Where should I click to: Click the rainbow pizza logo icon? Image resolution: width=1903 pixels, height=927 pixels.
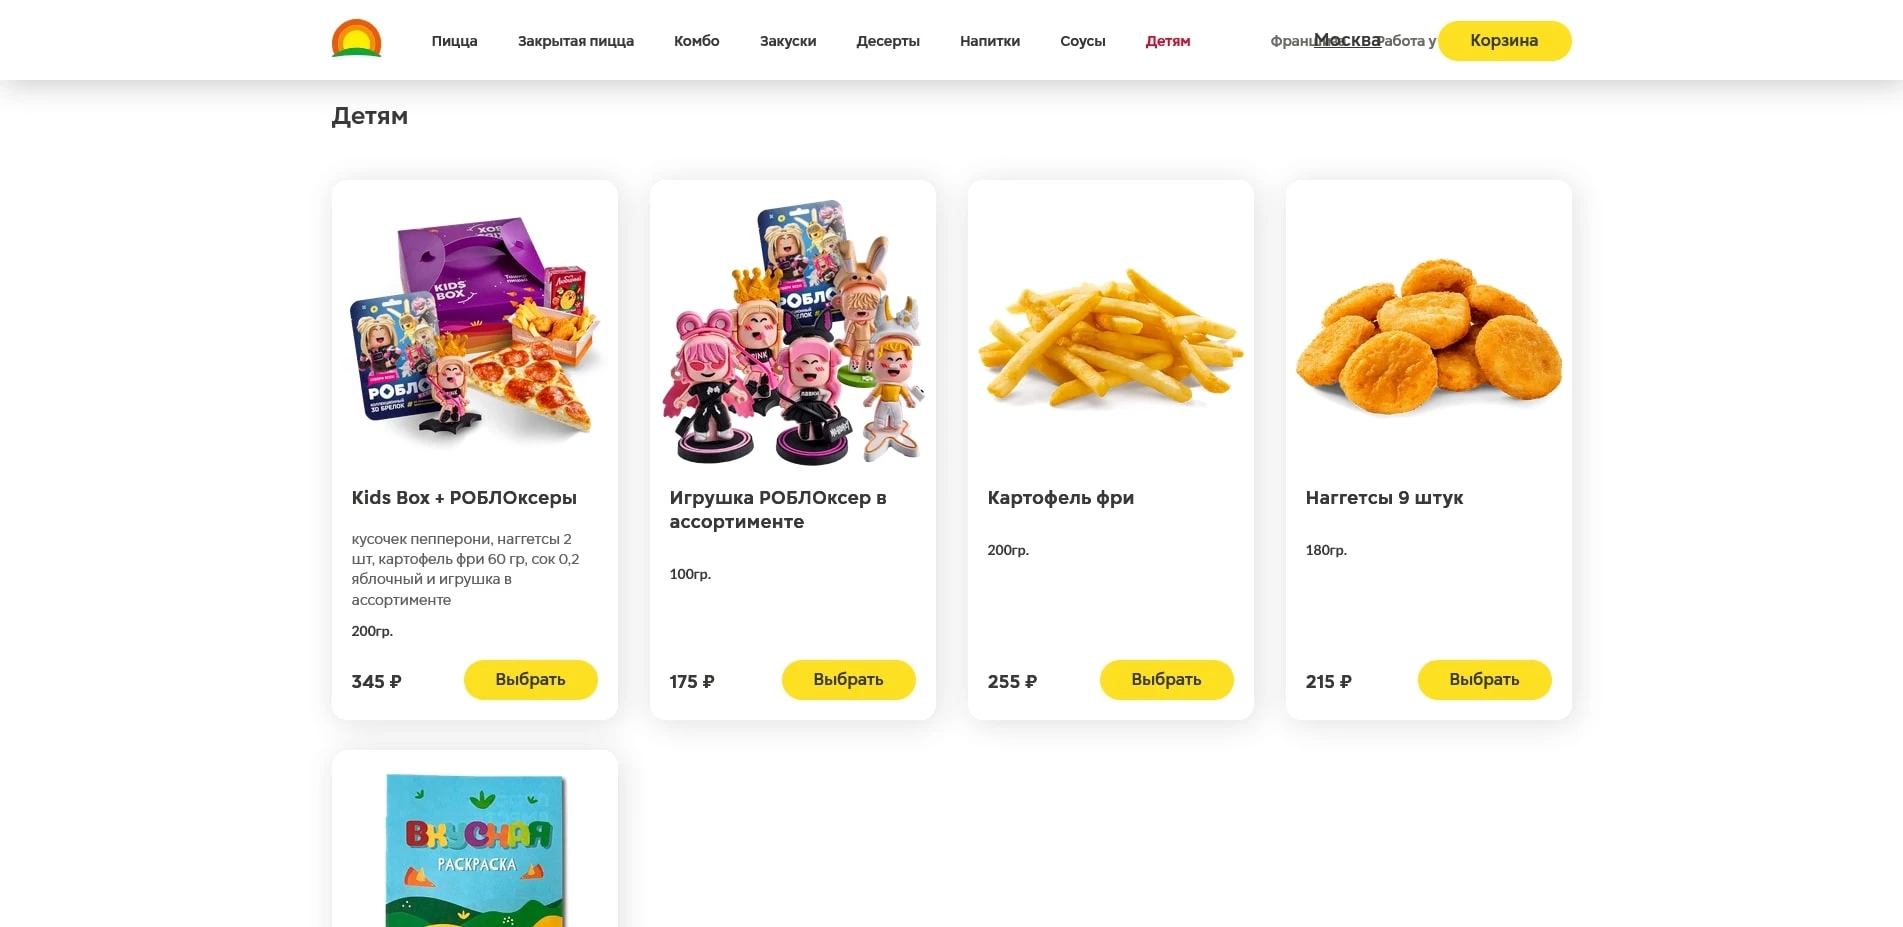[x=356, y=39]
